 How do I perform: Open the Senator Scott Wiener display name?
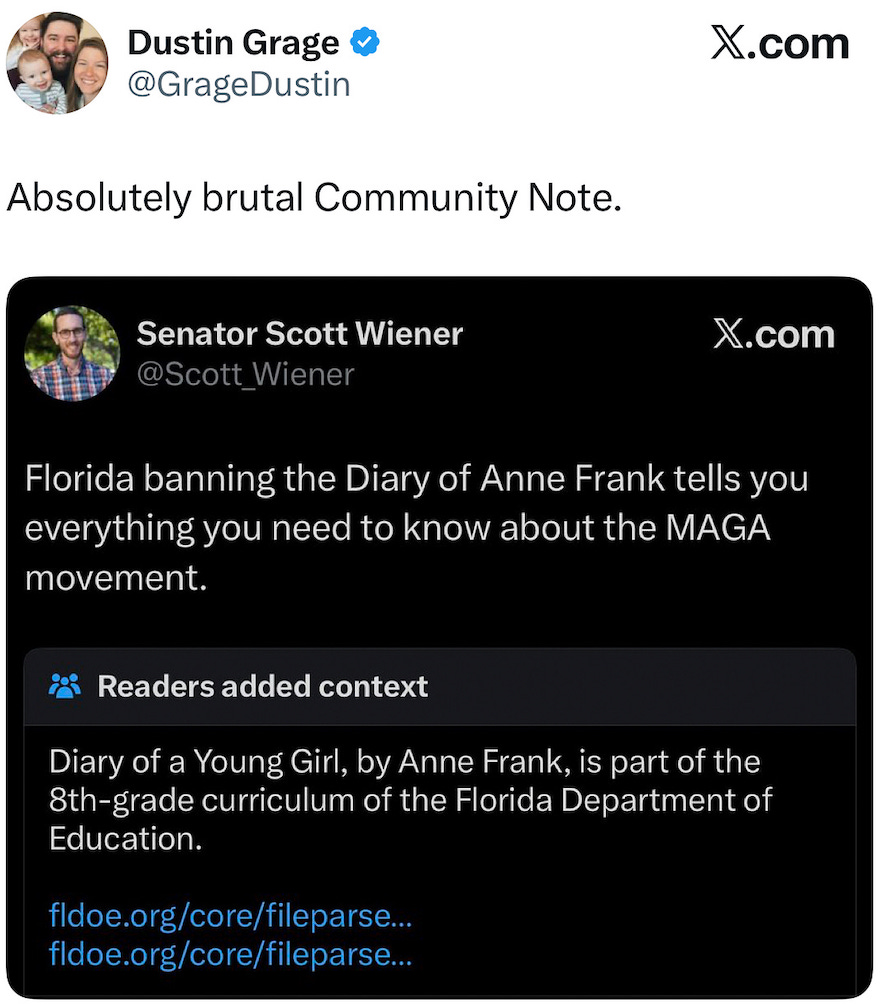point(299,333)
